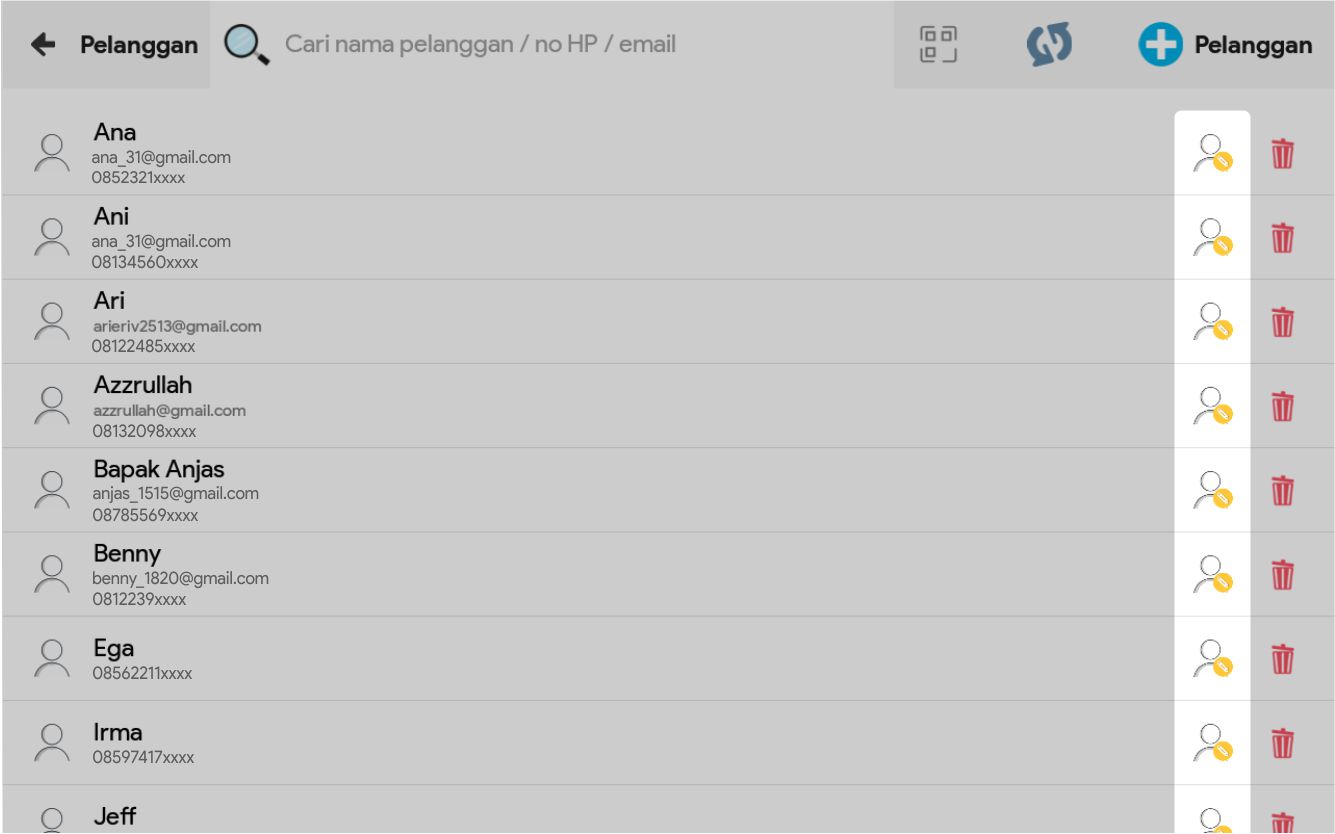
Task: Click the magnifier search icon
Action: pyautogui.click(x=246, y=45)
